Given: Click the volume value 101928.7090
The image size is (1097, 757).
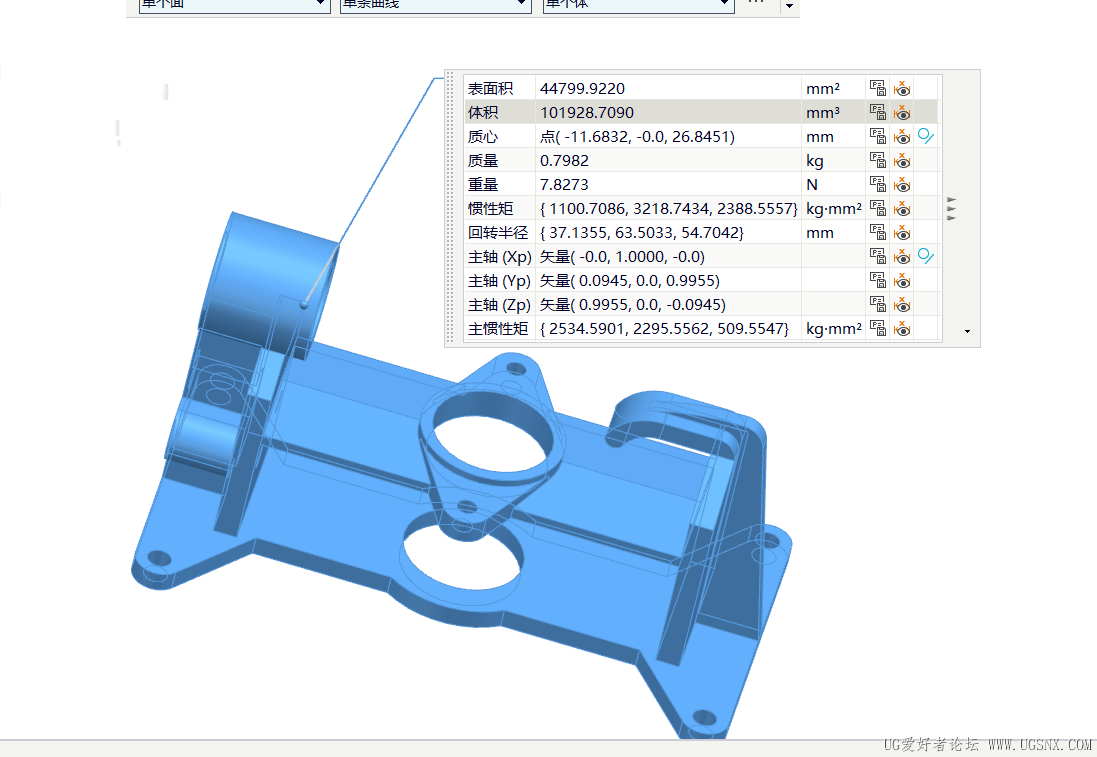Looking at the screenshot, I should coord(586,112).
